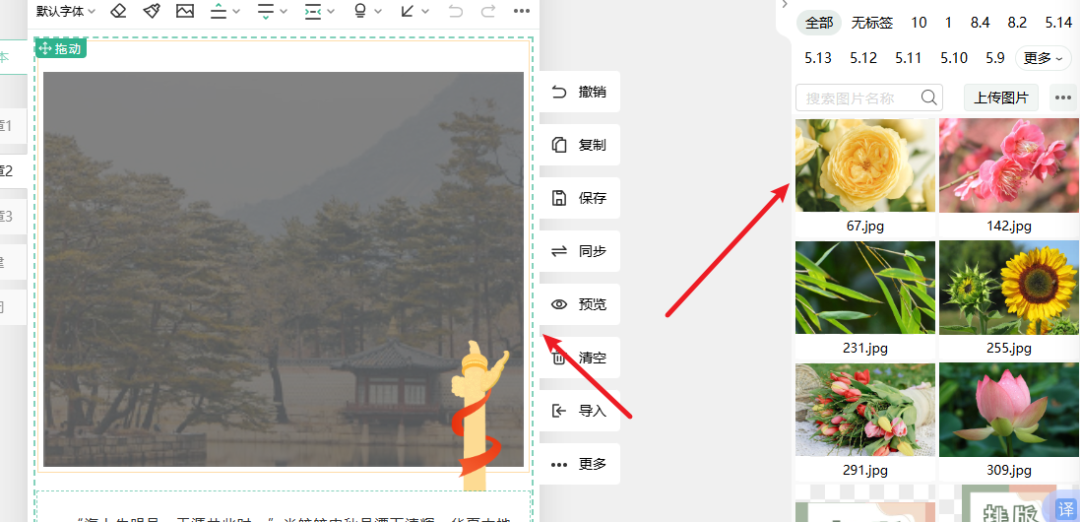Click the 导入 import button
Viewport: 1080px width, 522px height.
580,411
